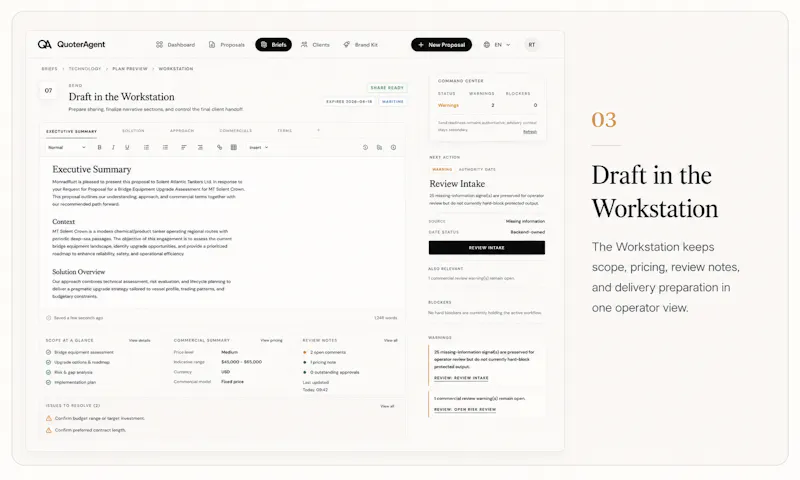Viewport: 800px width, 480px height.
Task: Click the Warning tag under Next Action
Action: 442,169
